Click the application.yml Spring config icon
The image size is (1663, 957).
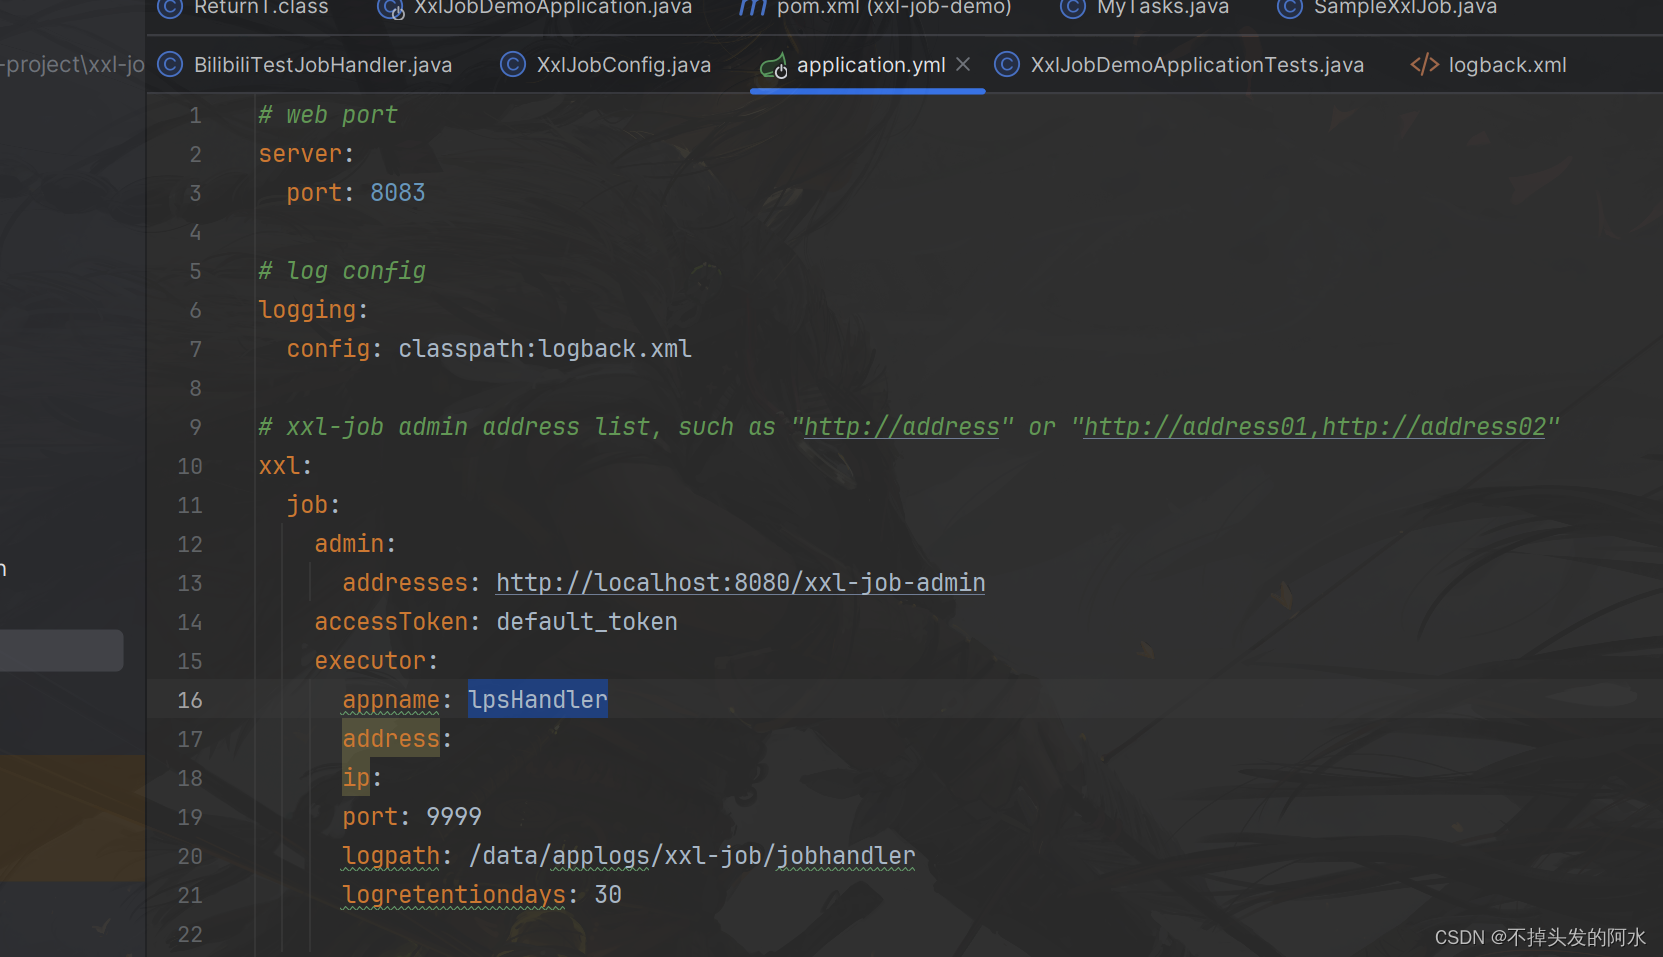click(x=773, y=66)
